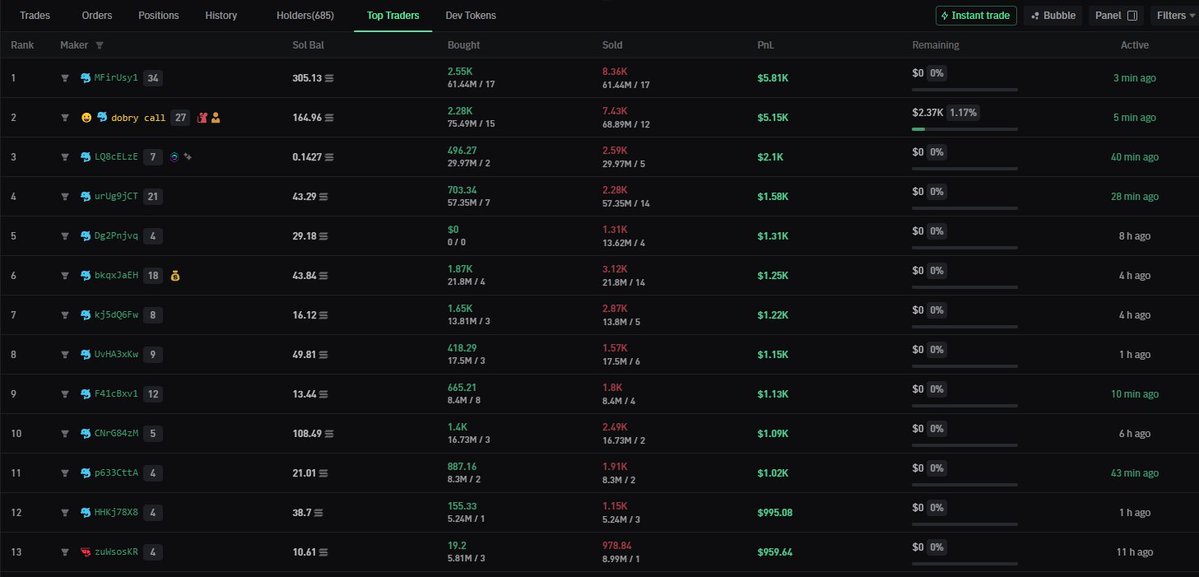Click the filter funnel in CNrG84zM row
Screen dimensions: 1199x577
(65, 433)
